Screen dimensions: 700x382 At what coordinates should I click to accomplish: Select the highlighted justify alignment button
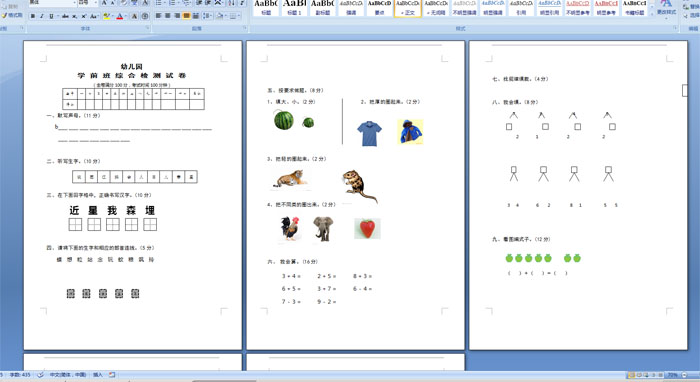(x=186, y=16)
